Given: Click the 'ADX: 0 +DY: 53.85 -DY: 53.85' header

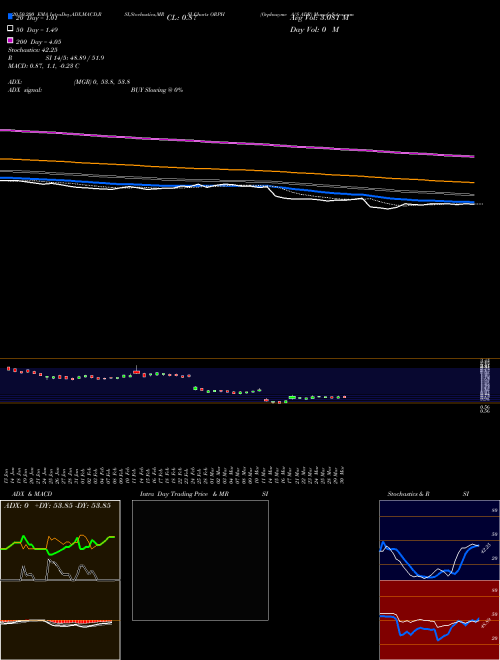Looking at the screenshot, I should pos(57,505).
